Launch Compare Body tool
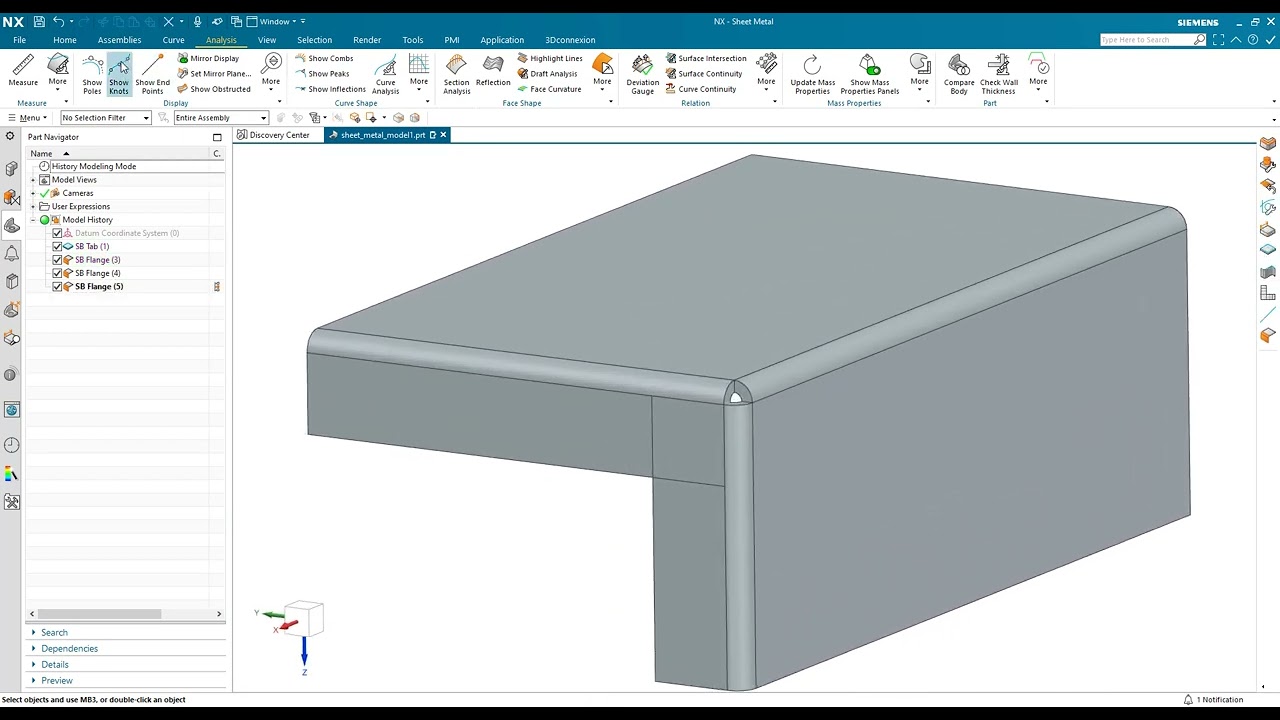The height and width of the screenshot is (720, 1280). point(959,75)
